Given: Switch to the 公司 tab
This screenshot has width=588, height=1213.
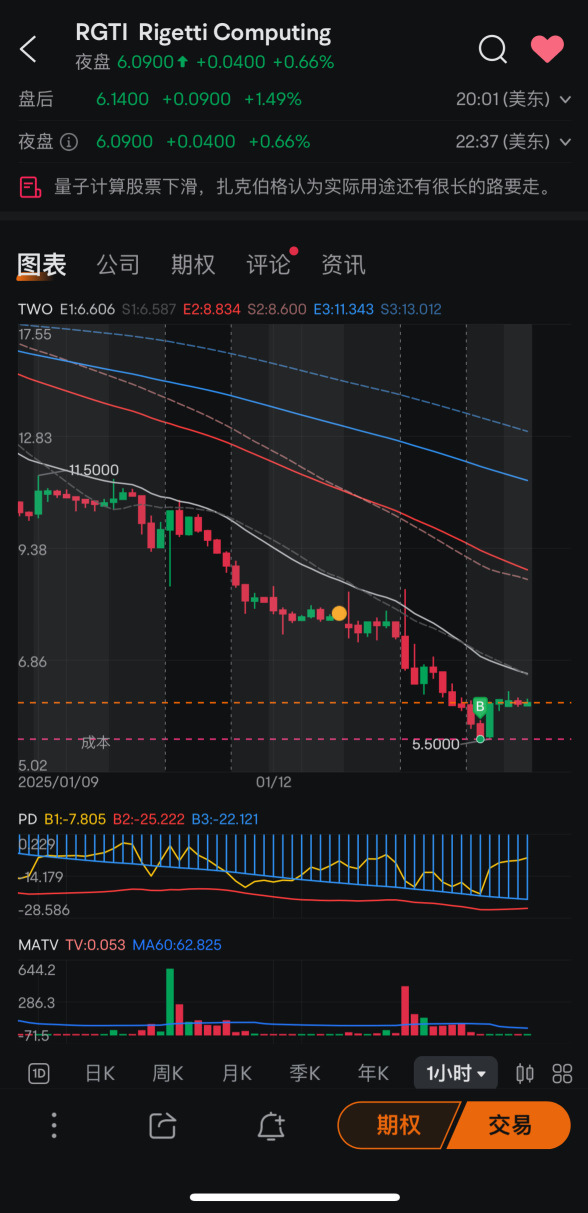Looking at the screenshot, I should tap(118, 265).
